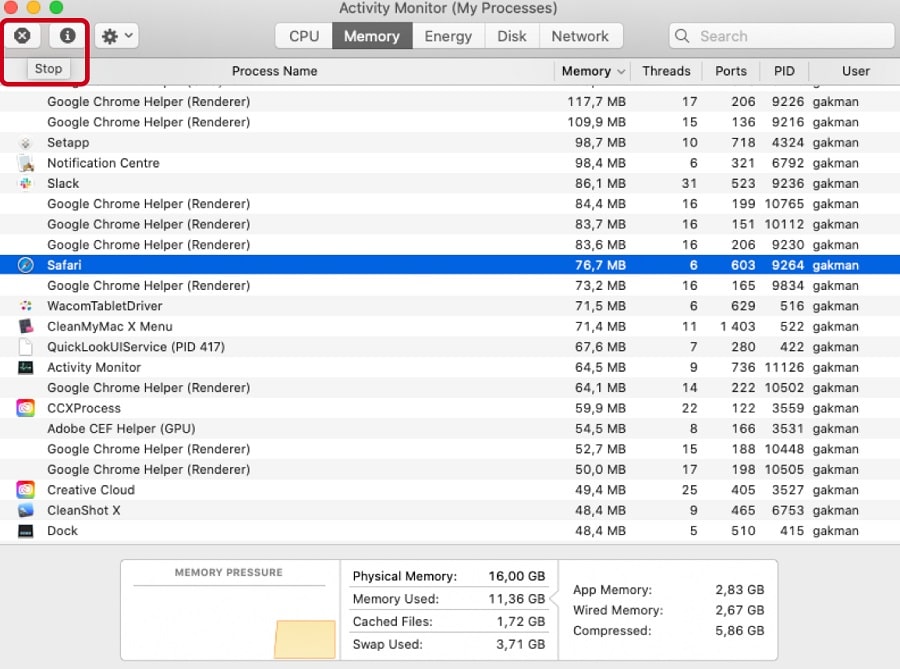The width and height of the screenshot is (900, 669).
Task: Select Chrome Helper row using 109,9 MB
Action: (x=450, y=122)
